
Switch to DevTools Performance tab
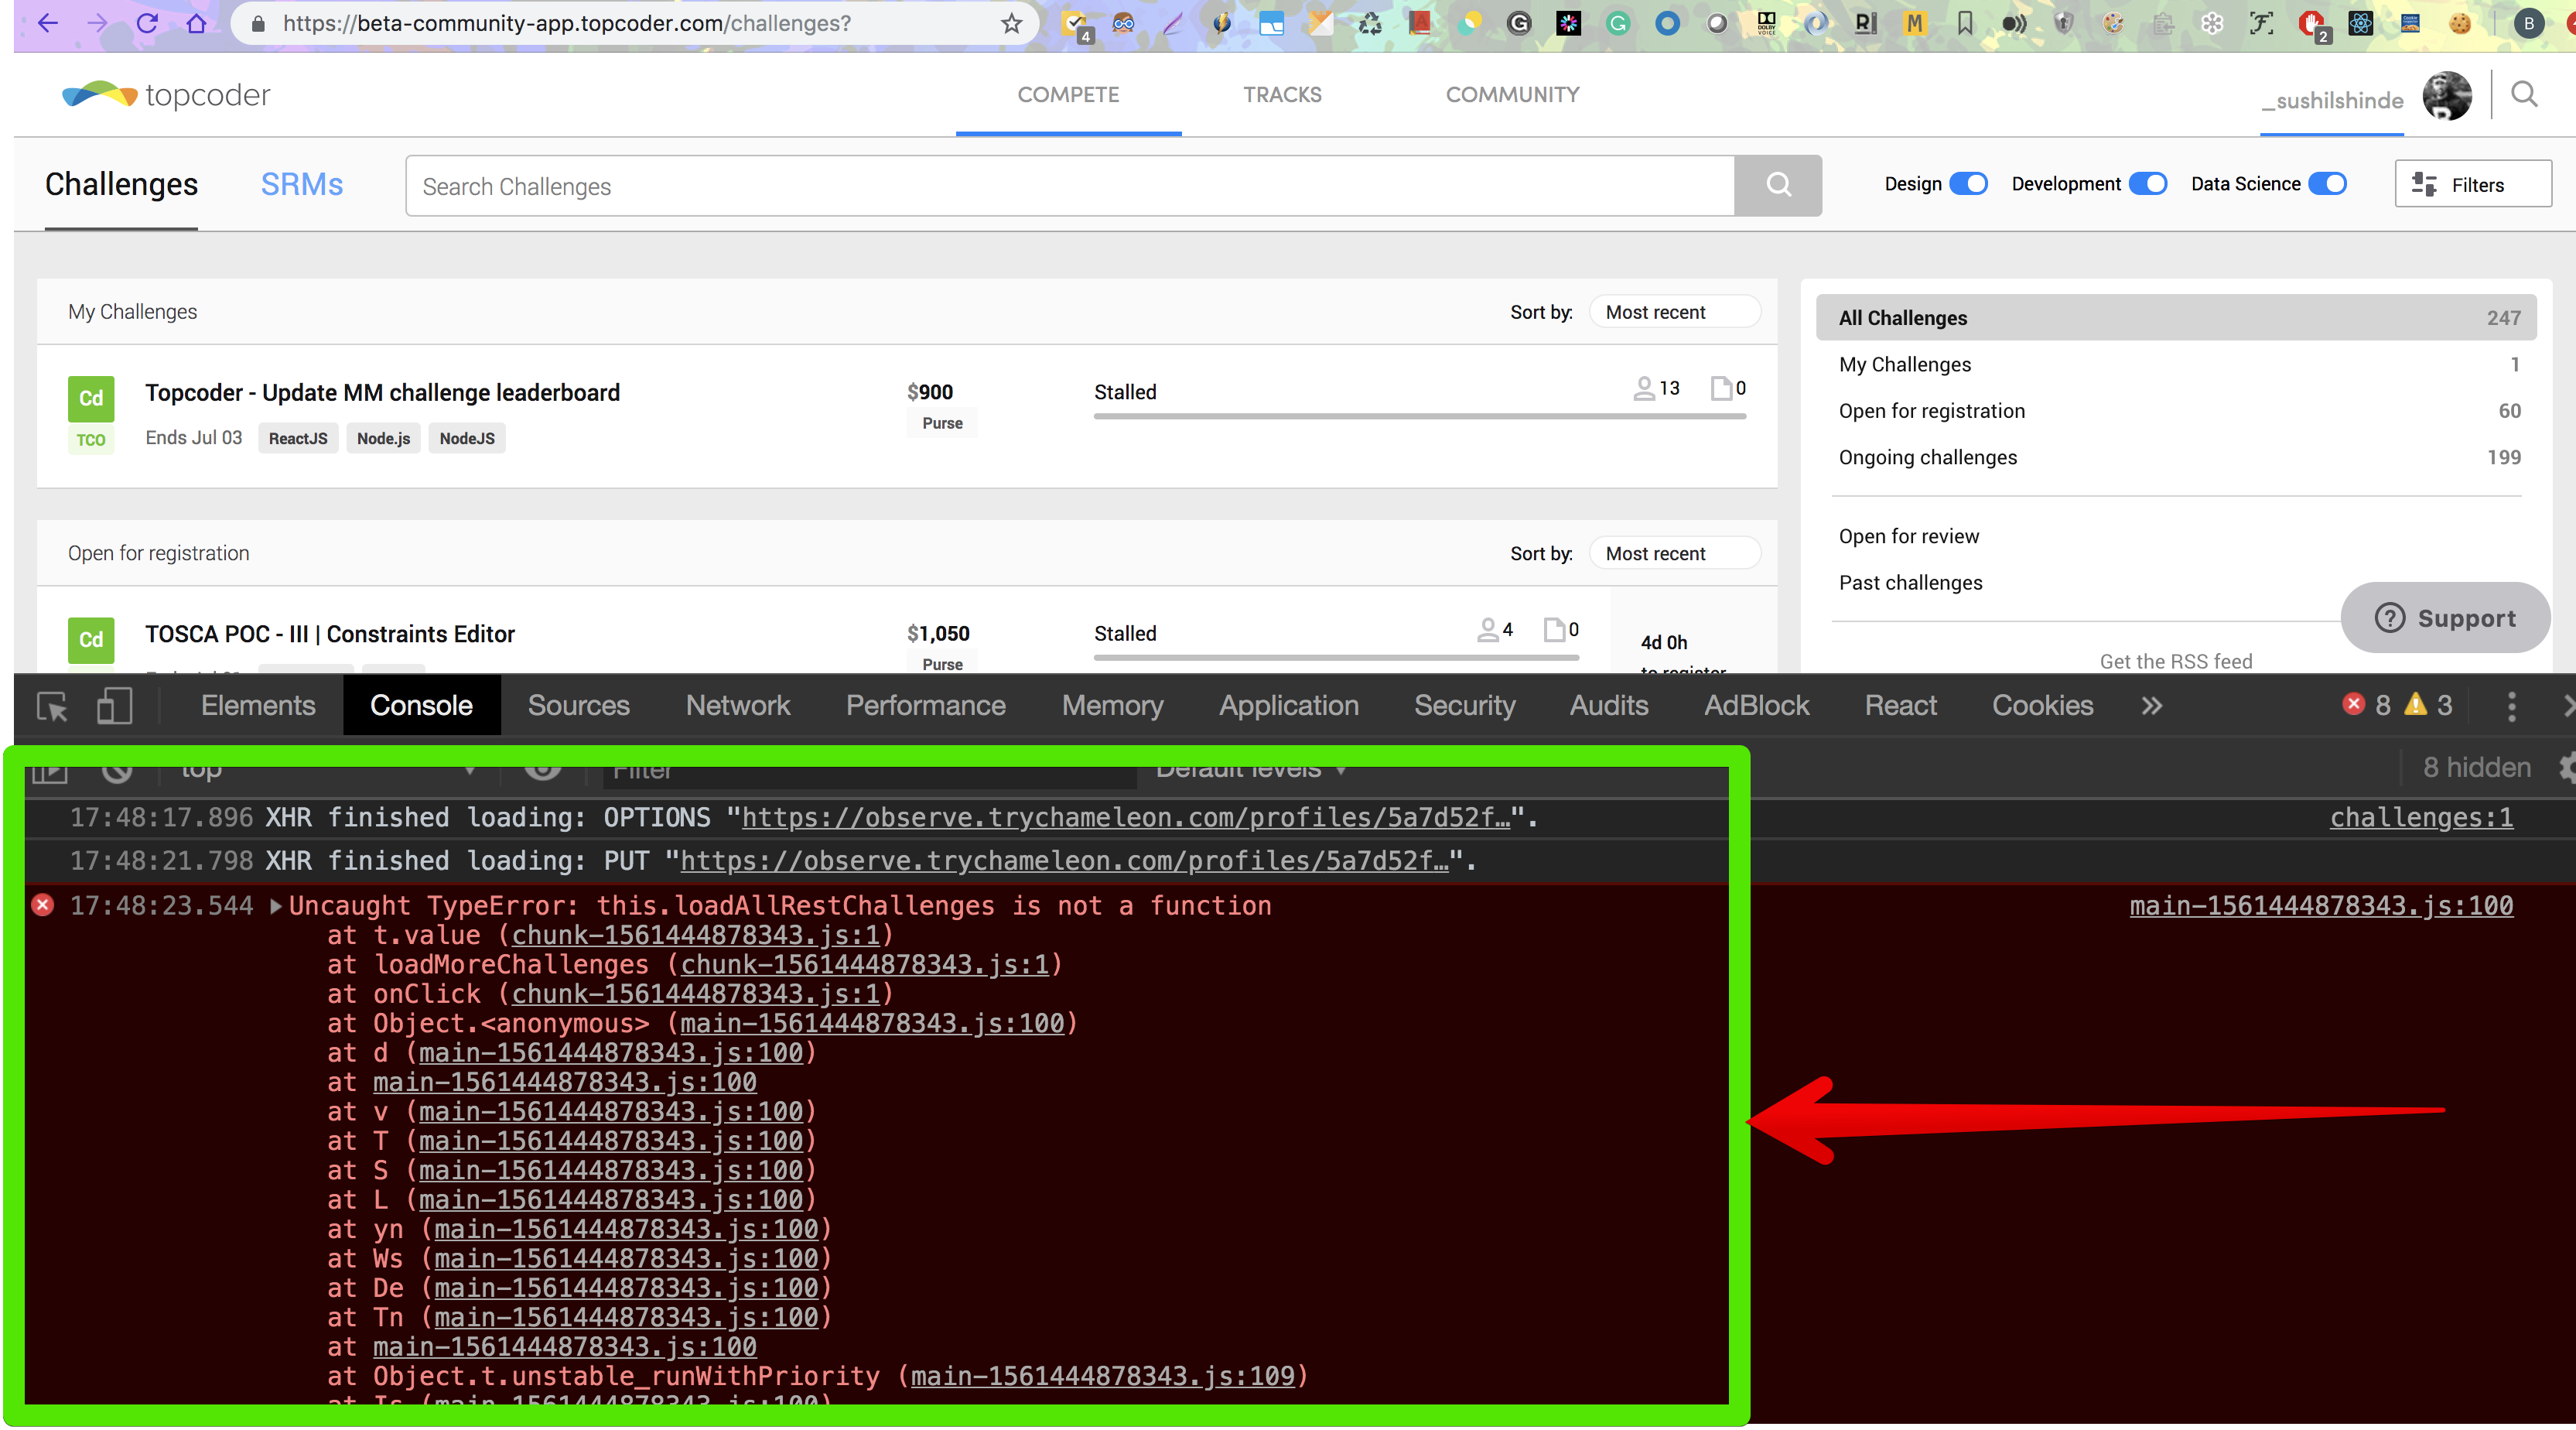click(925, 706)
